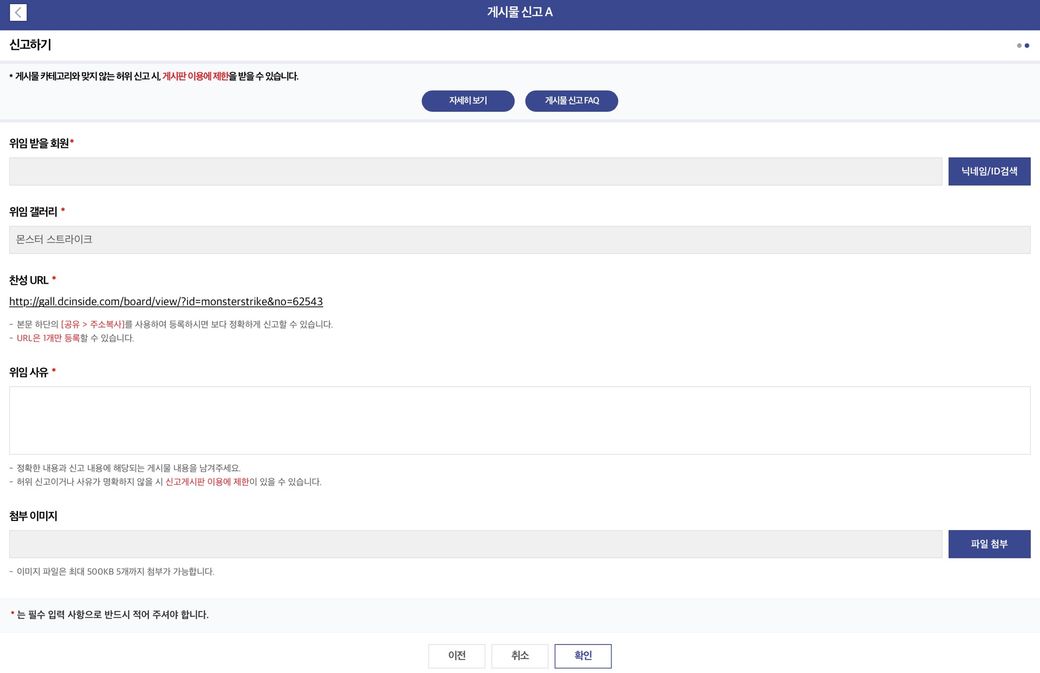Confirm the form with 확인

[583, 656]
